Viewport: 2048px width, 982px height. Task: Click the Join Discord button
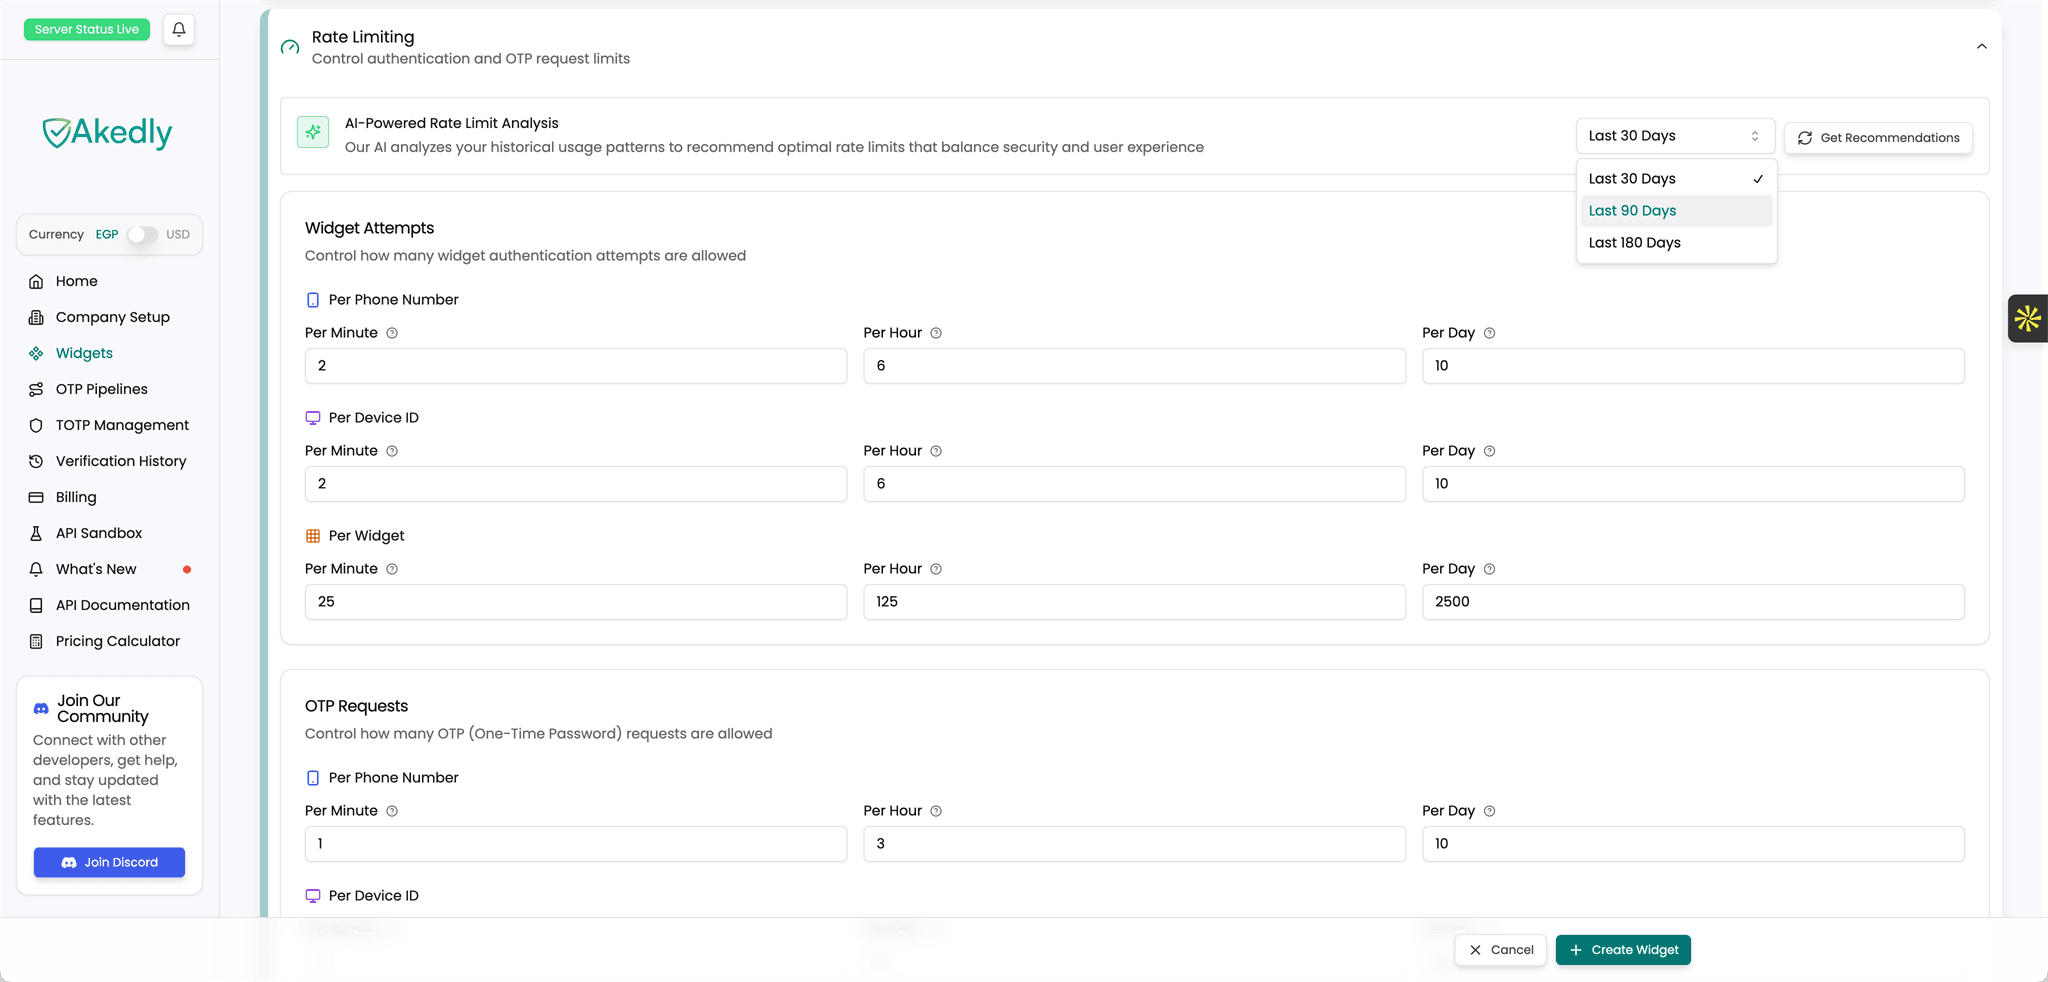[x=109, y=862]
